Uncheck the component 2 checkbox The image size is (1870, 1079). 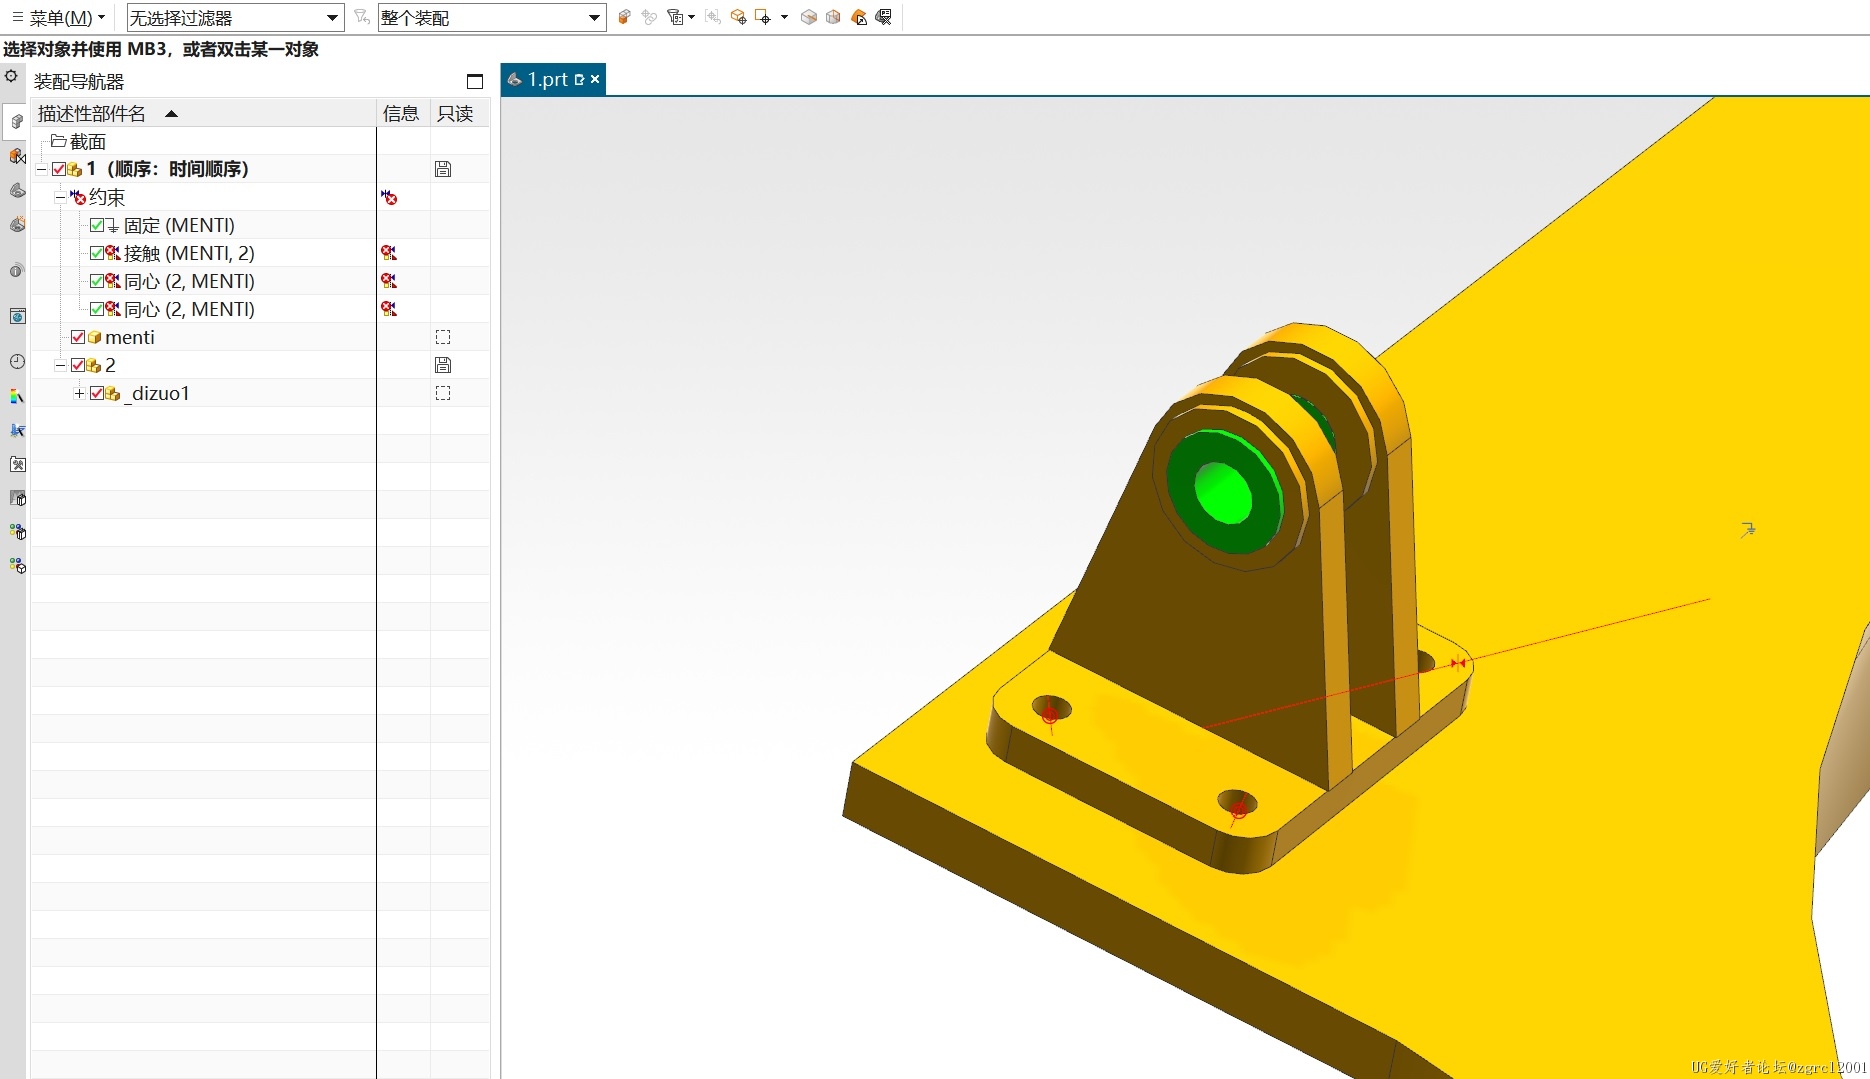click(78, 365)
